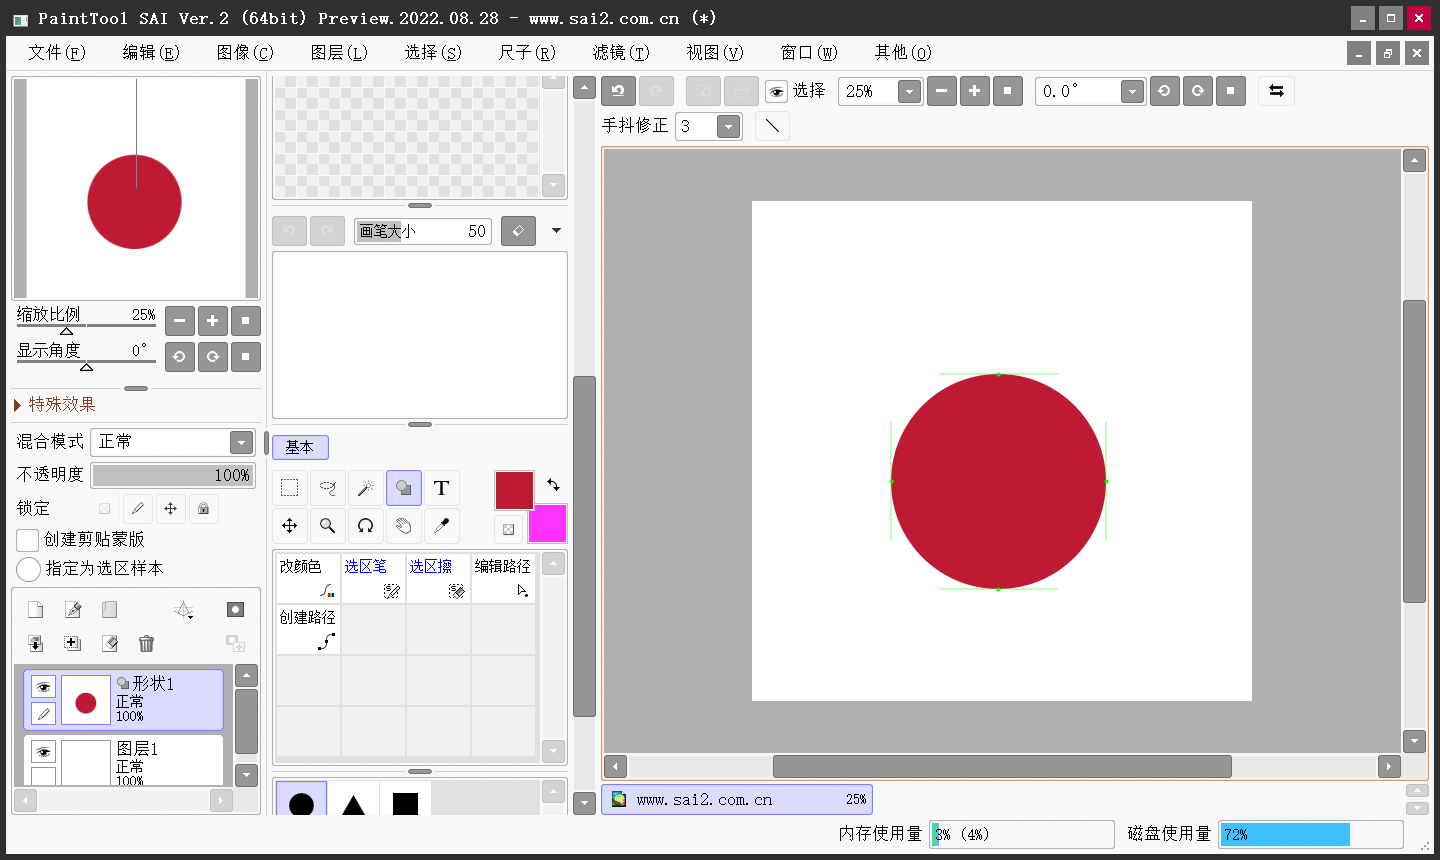Choose the 创建路径 tool
Viewport: 1440px width, 860px height.
308,629
